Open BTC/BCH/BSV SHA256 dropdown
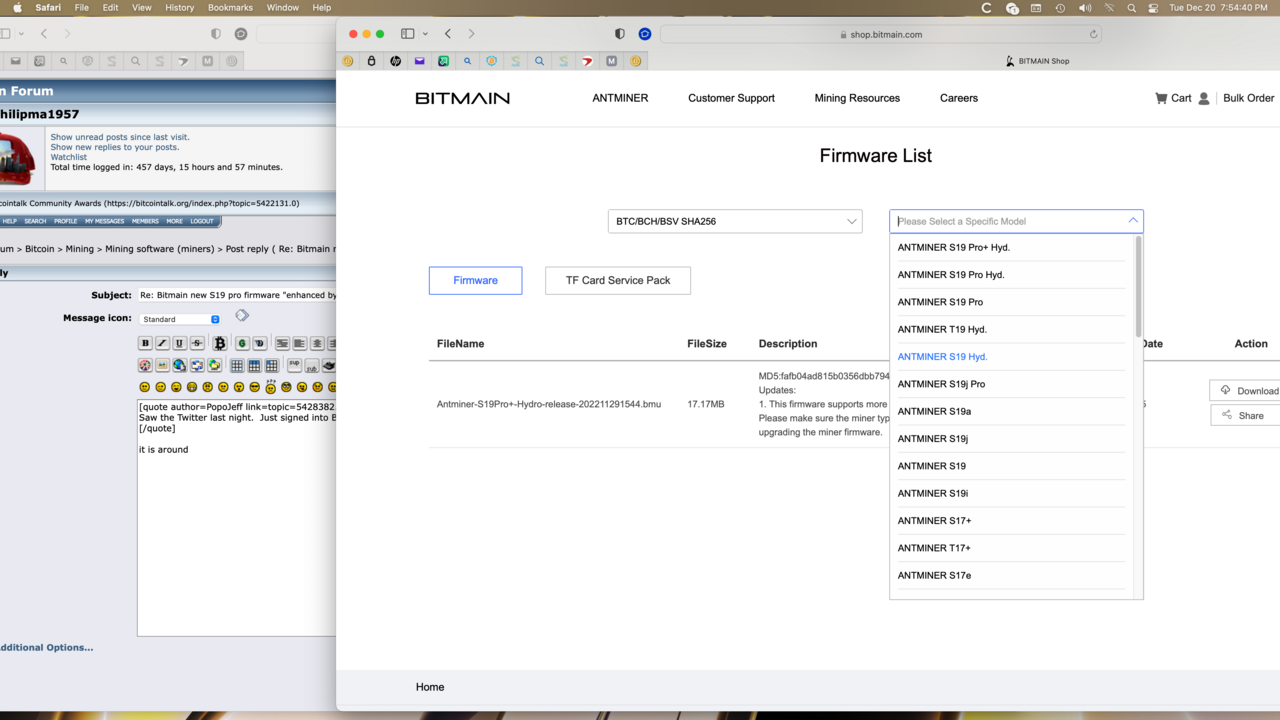Image resolution: width=1280 pixels, height=720 pixels. (x=735, y=221)
